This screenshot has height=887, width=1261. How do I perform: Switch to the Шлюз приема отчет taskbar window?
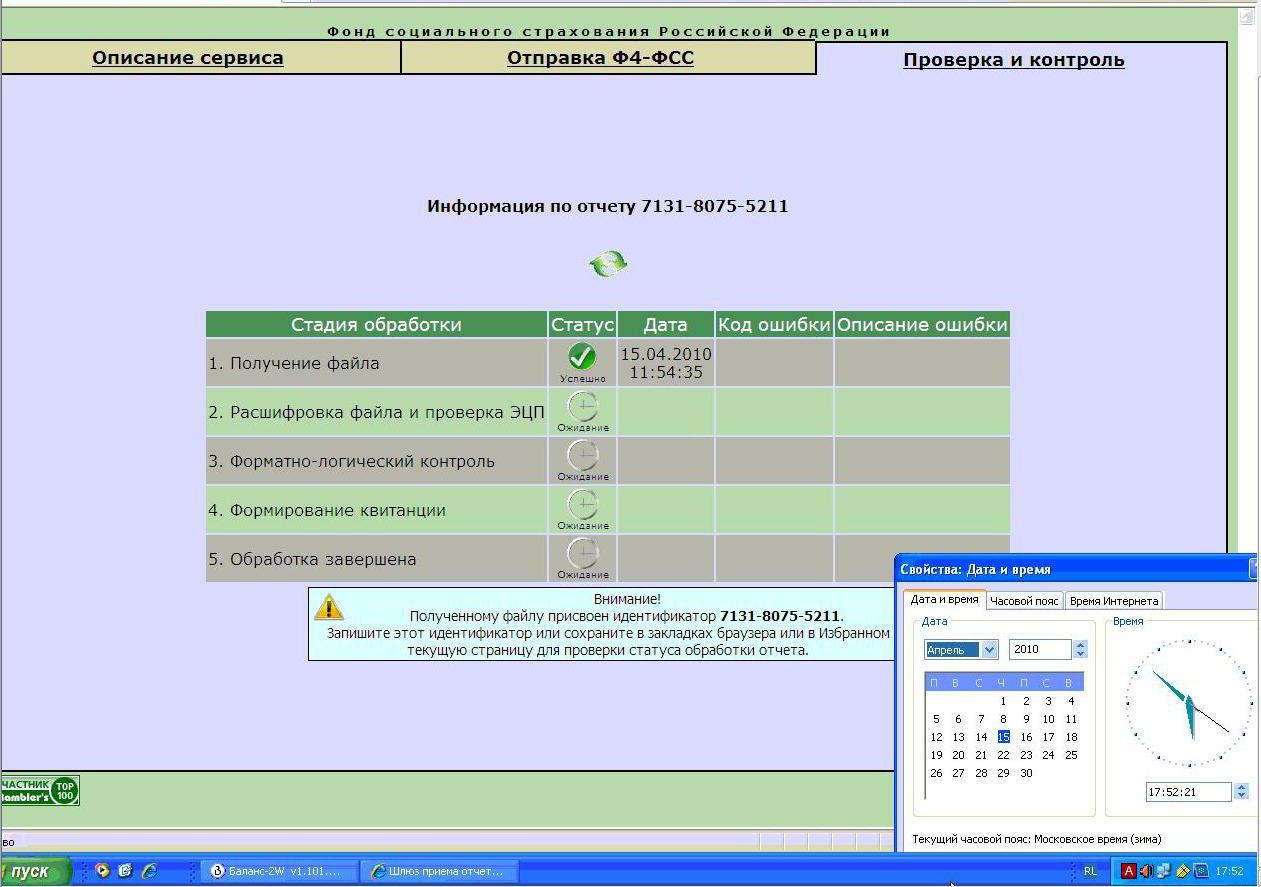[440, 871]
